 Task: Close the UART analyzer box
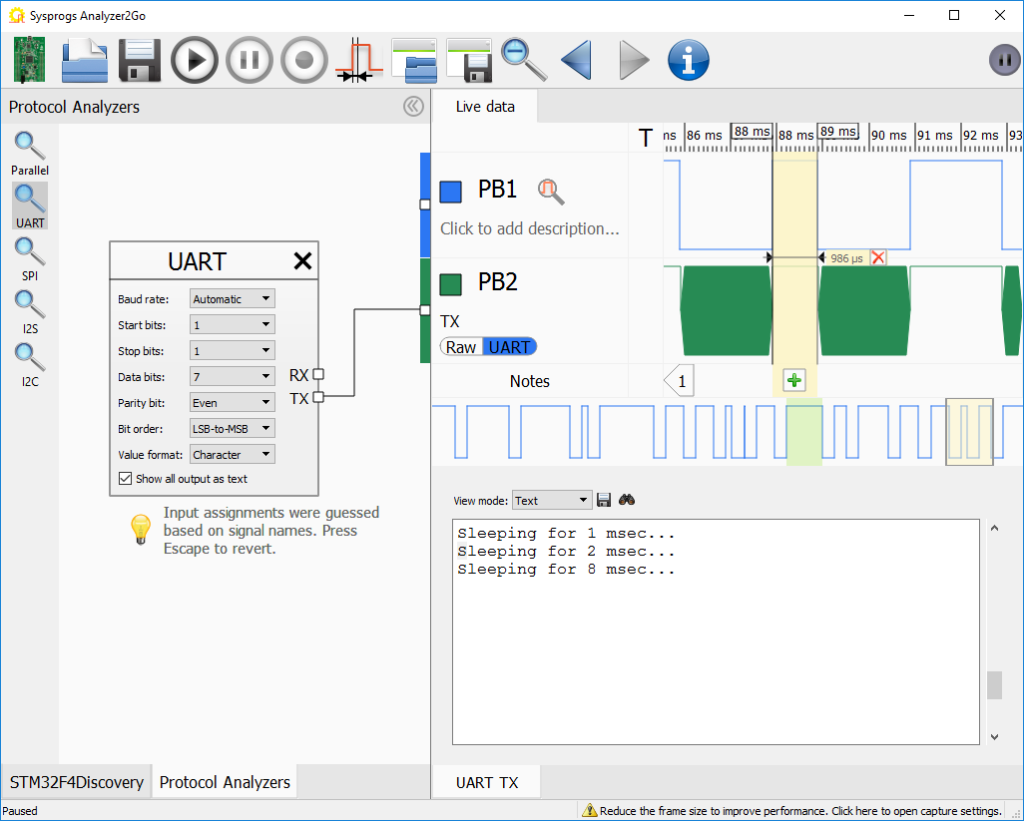click(302, 261)
